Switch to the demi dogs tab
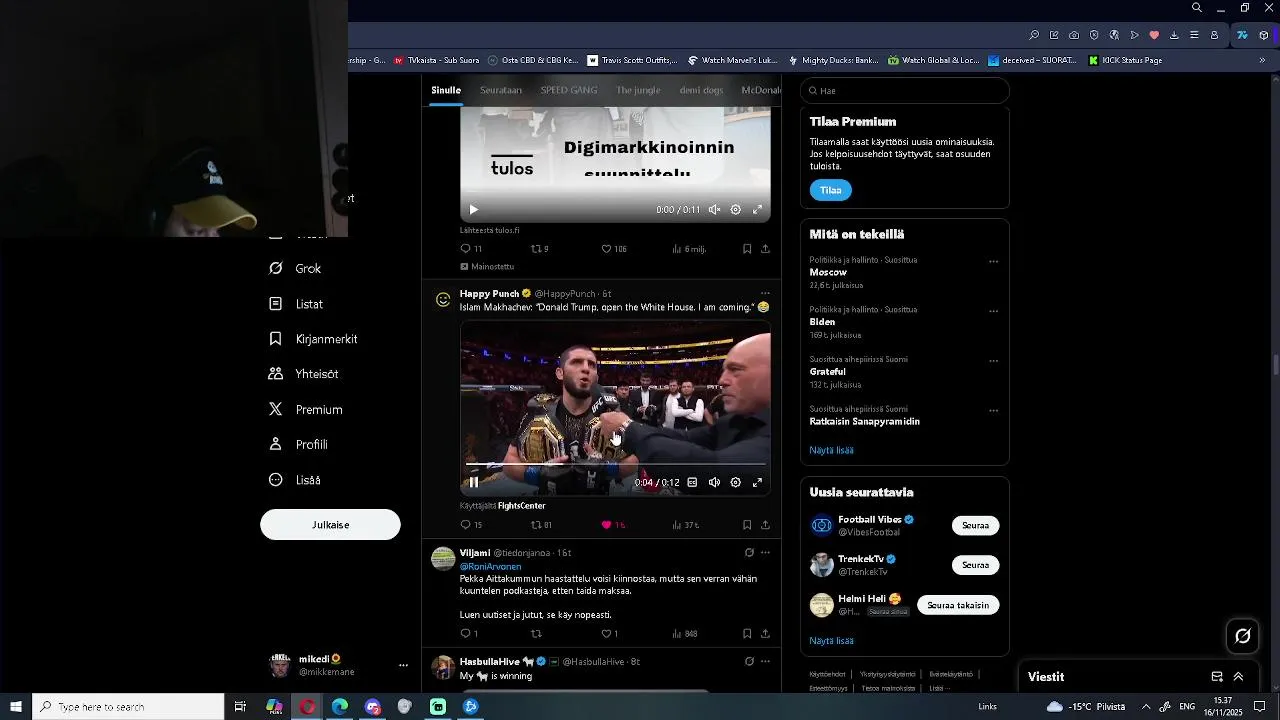This screenshot has height=720, width=1280. click(x=701, y=90)
